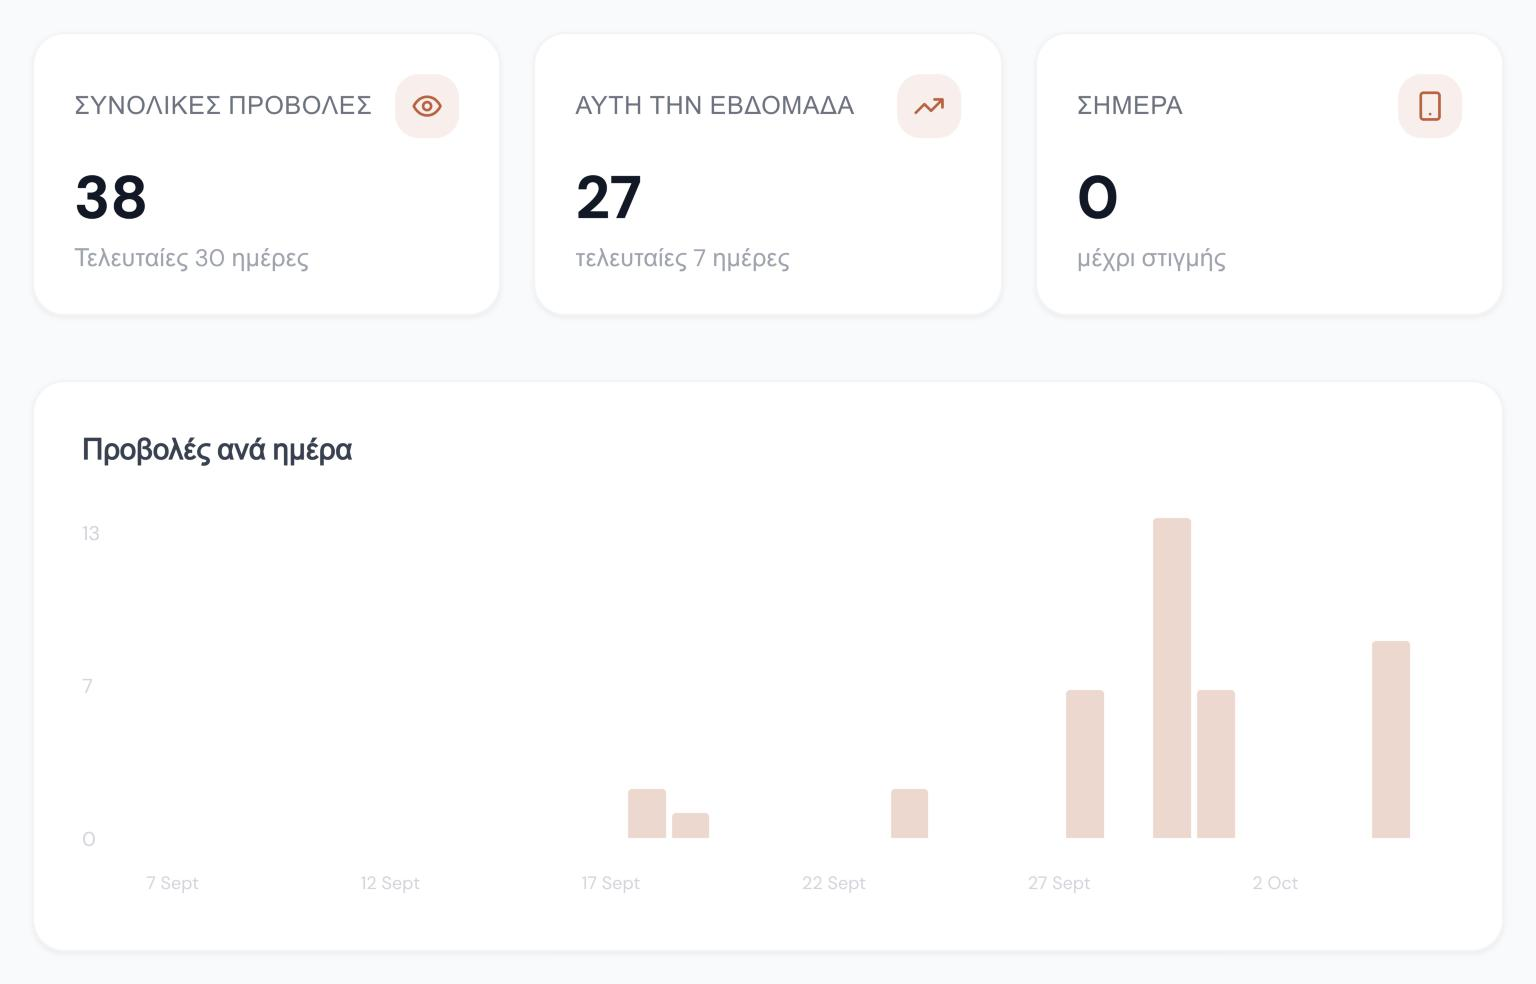Click the y-axis value 13

pyautogui.click(x=91, y=533)
